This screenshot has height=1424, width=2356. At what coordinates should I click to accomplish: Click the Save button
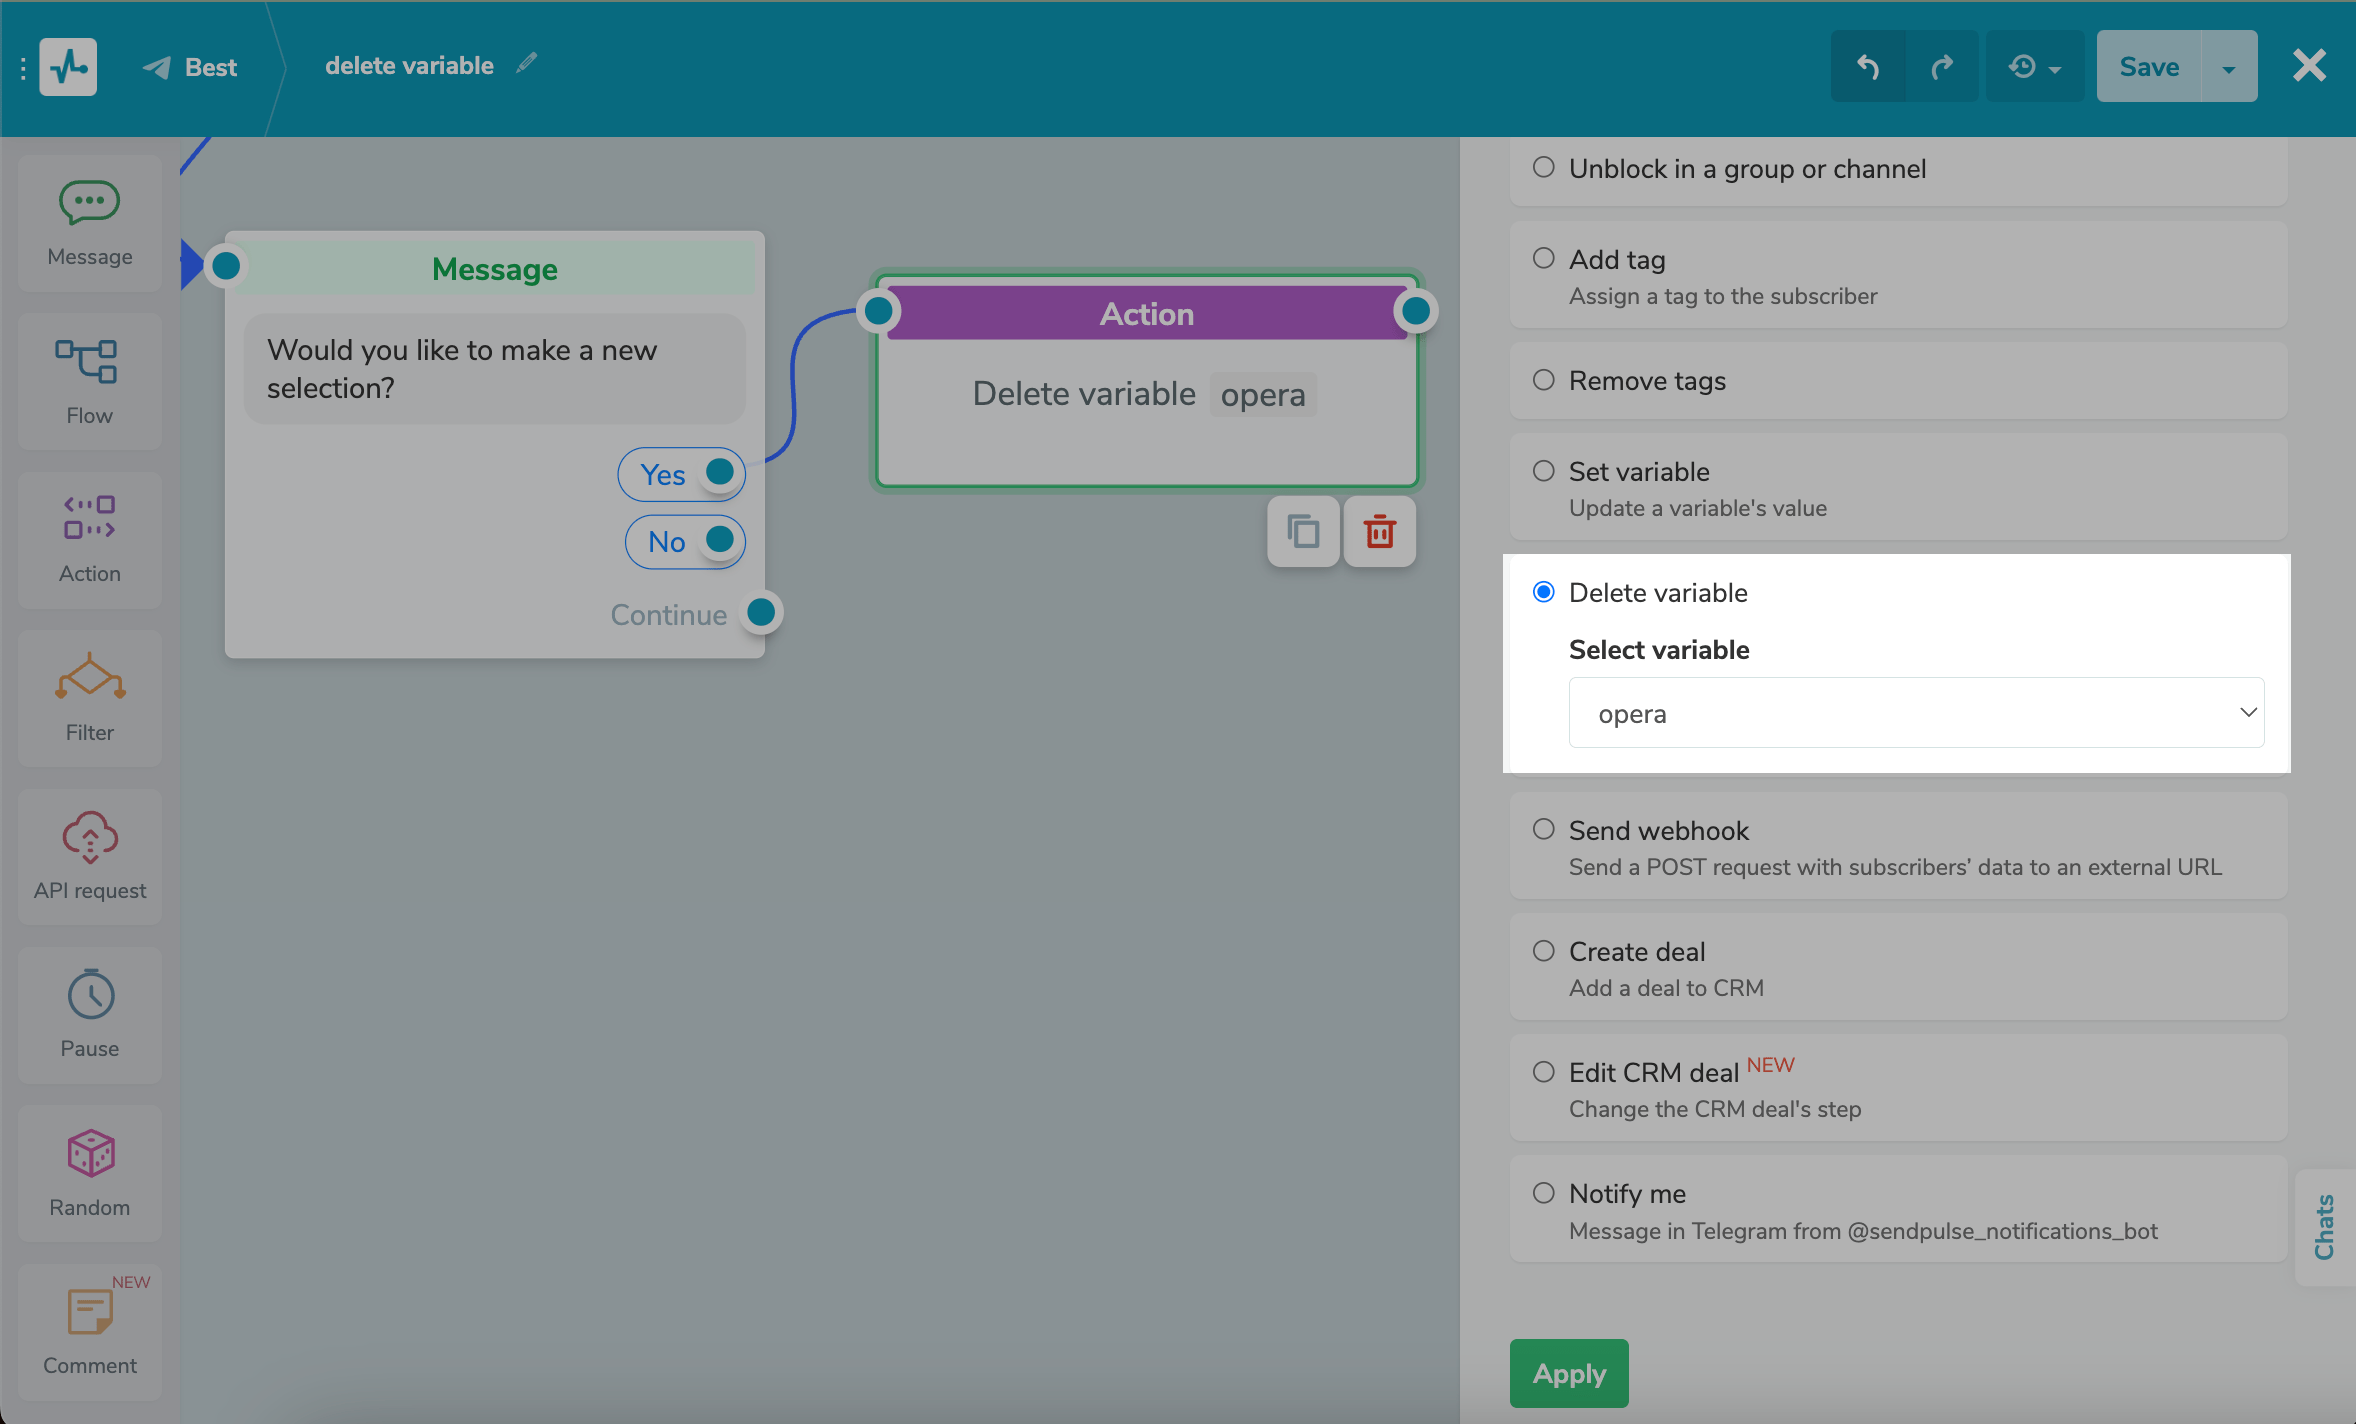2148,67
